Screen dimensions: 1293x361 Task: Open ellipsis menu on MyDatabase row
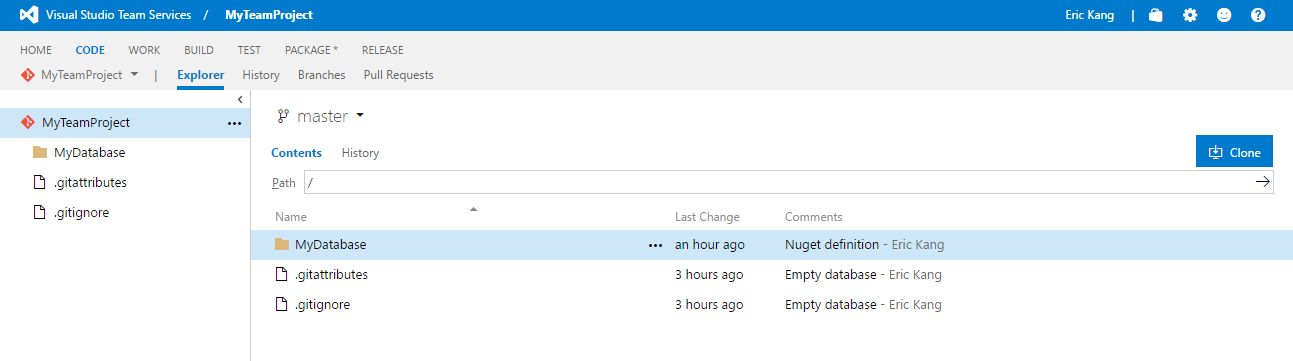coord(655,245)
